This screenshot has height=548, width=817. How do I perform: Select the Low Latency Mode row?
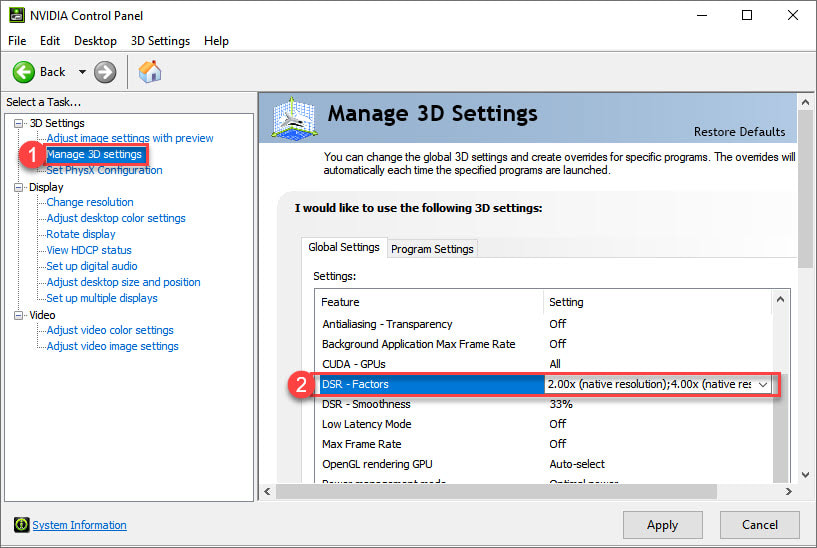(543, 424)
